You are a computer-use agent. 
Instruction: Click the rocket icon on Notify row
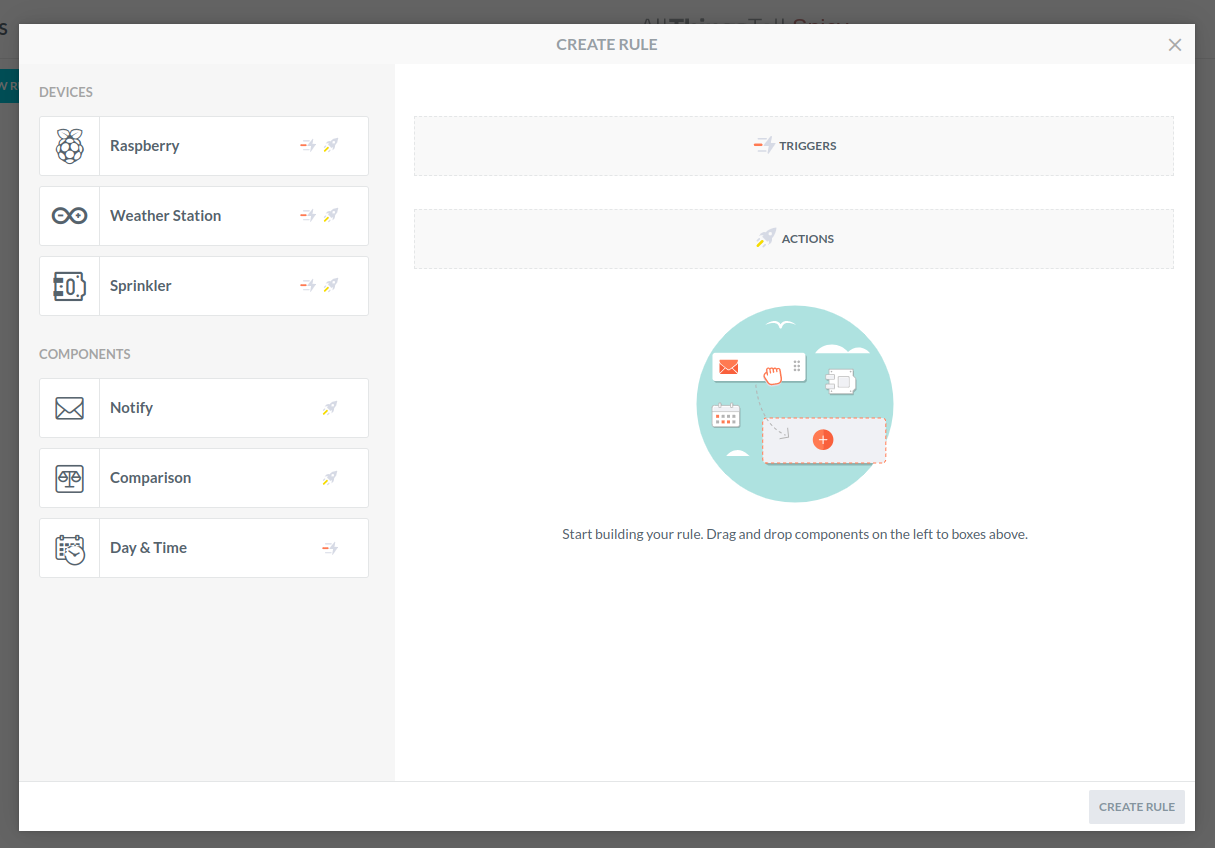330,408
